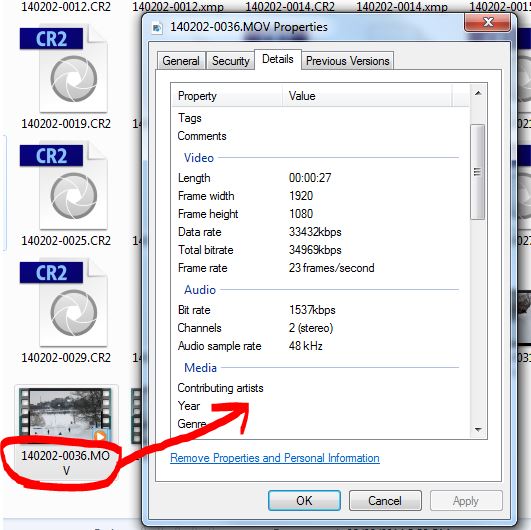Select the 140202-0025.CR2 file icon
The width and height of the screenshot is (531, 530).
[64, 185]
